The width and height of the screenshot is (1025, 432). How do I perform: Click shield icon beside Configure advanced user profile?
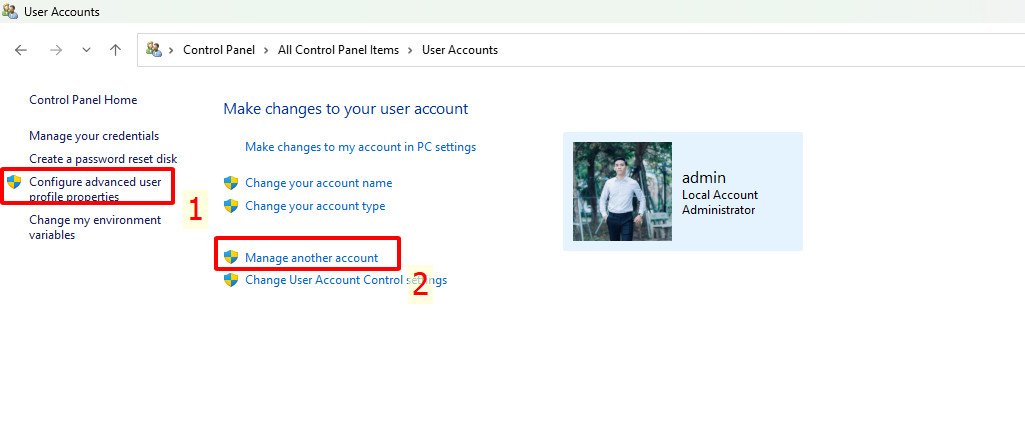pyautogui.click(x=14, y=182)
